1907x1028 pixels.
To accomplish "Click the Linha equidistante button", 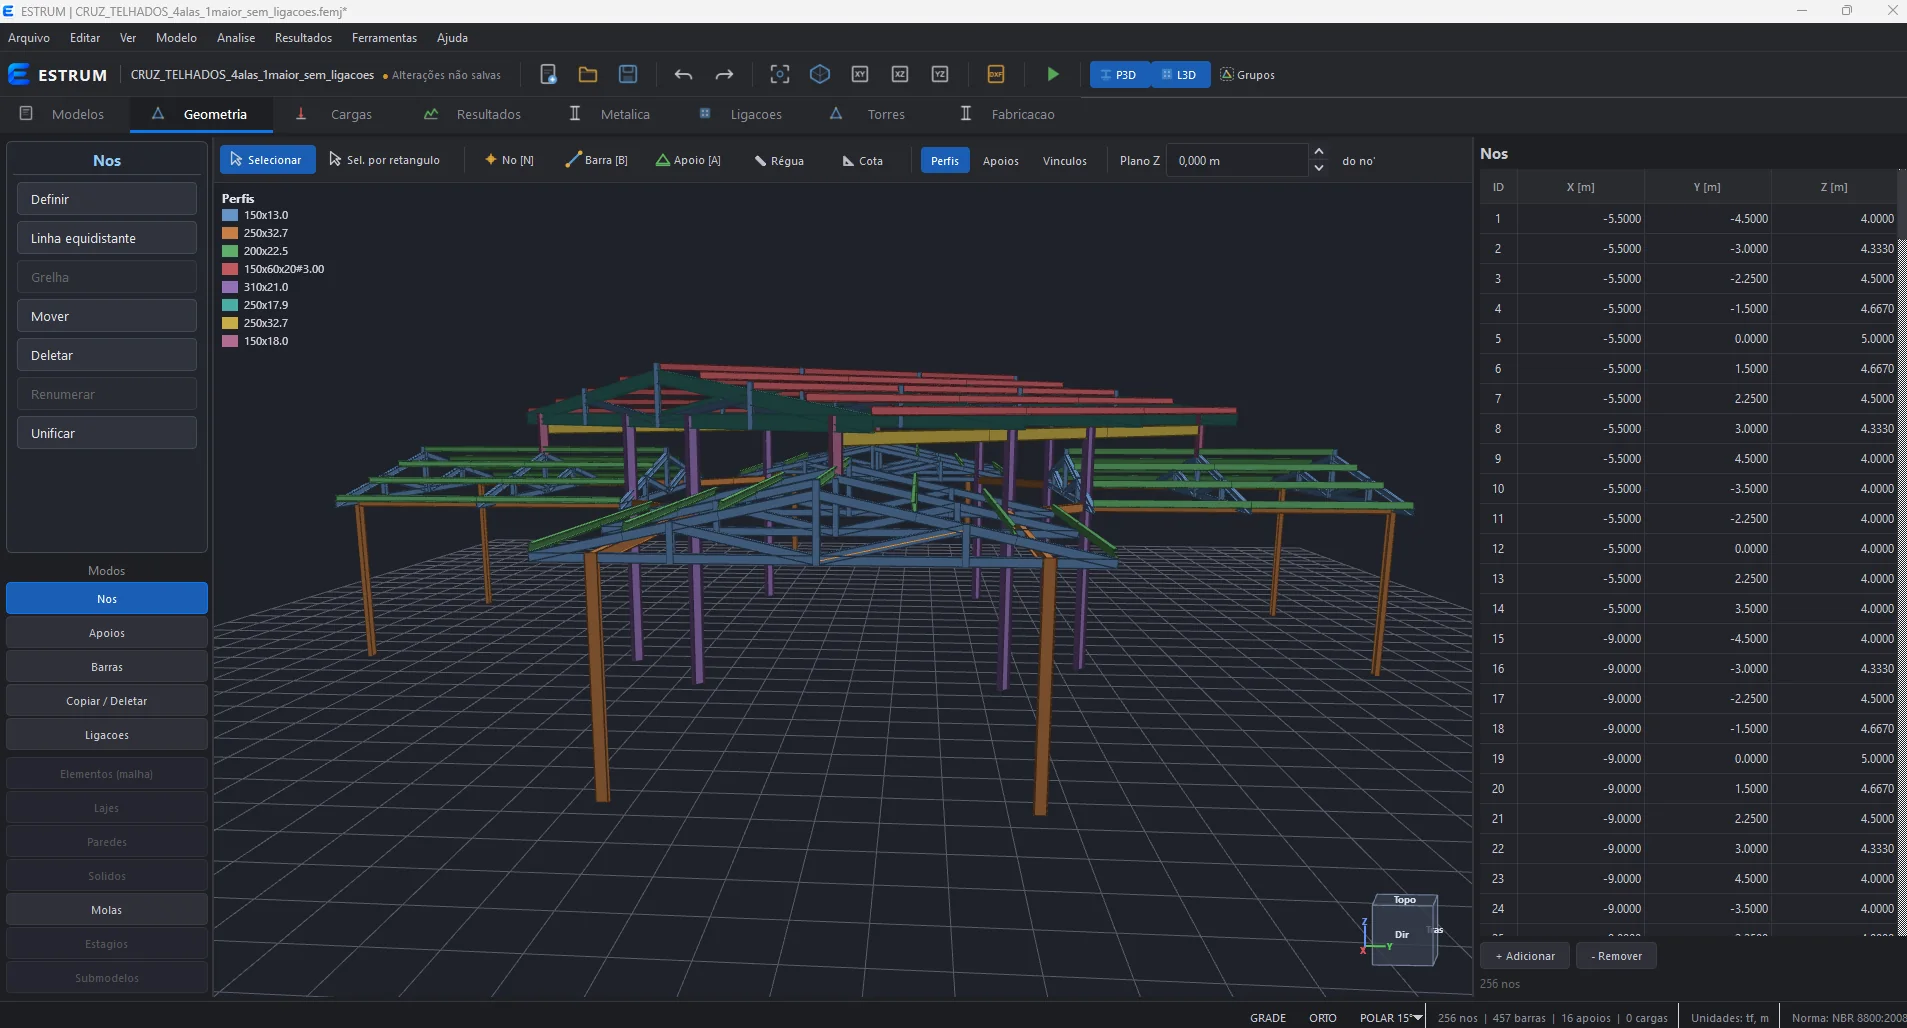I will [107, 238].
